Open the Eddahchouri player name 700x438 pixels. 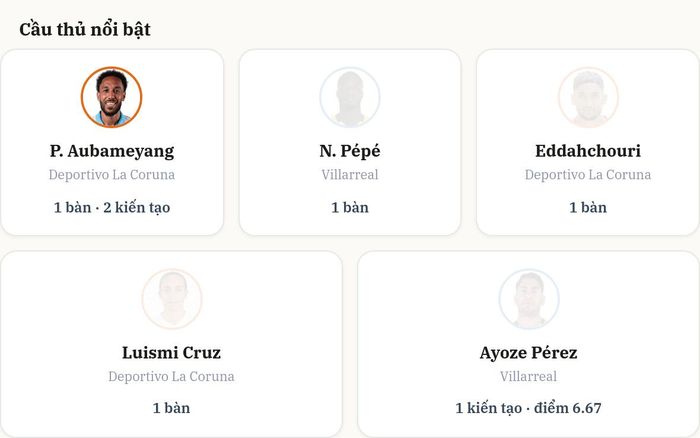pos(588,151)
